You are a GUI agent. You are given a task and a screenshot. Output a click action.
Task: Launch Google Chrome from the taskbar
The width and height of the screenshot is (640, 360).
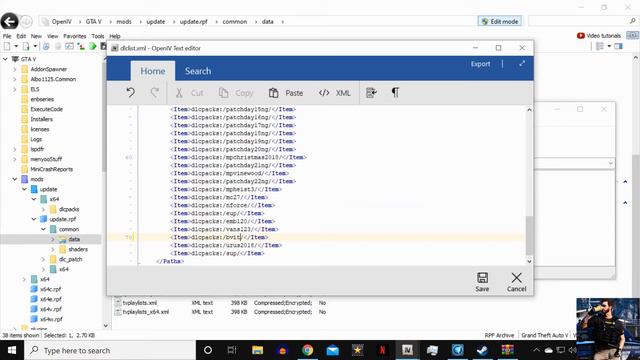coord(307,350)
